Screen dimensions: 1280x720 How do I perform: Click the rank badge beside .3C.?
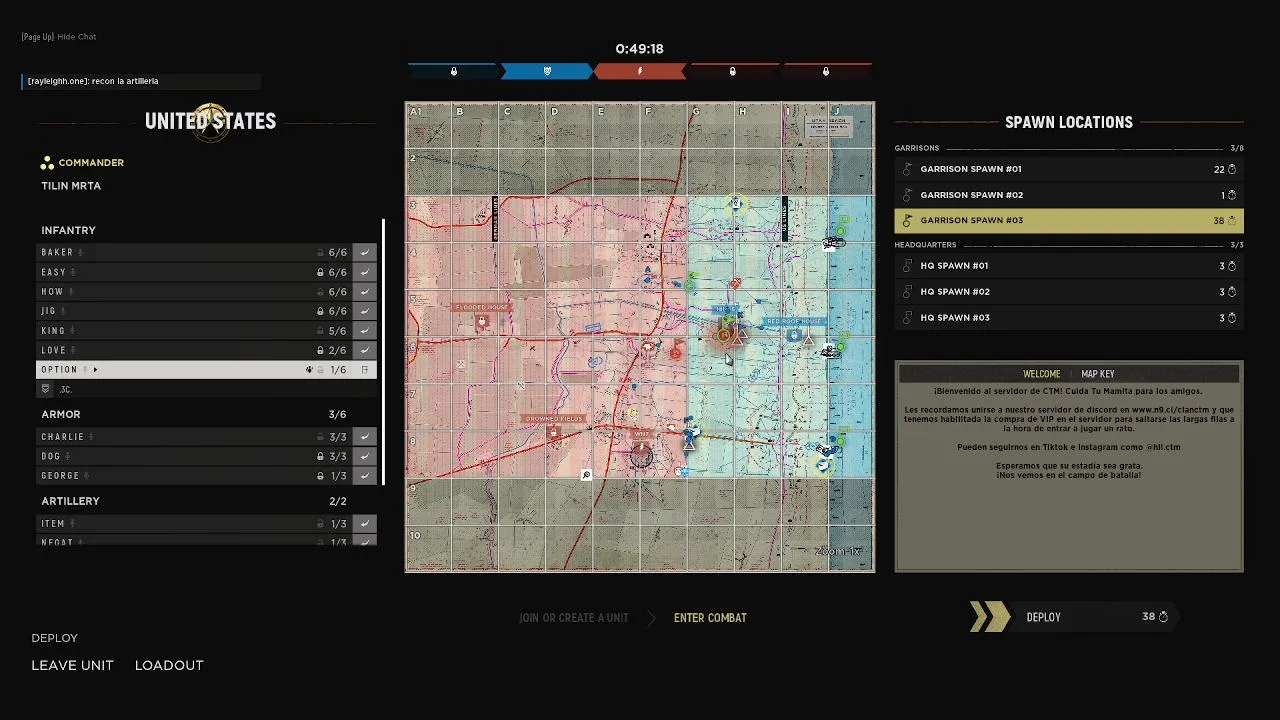point(46,389)
